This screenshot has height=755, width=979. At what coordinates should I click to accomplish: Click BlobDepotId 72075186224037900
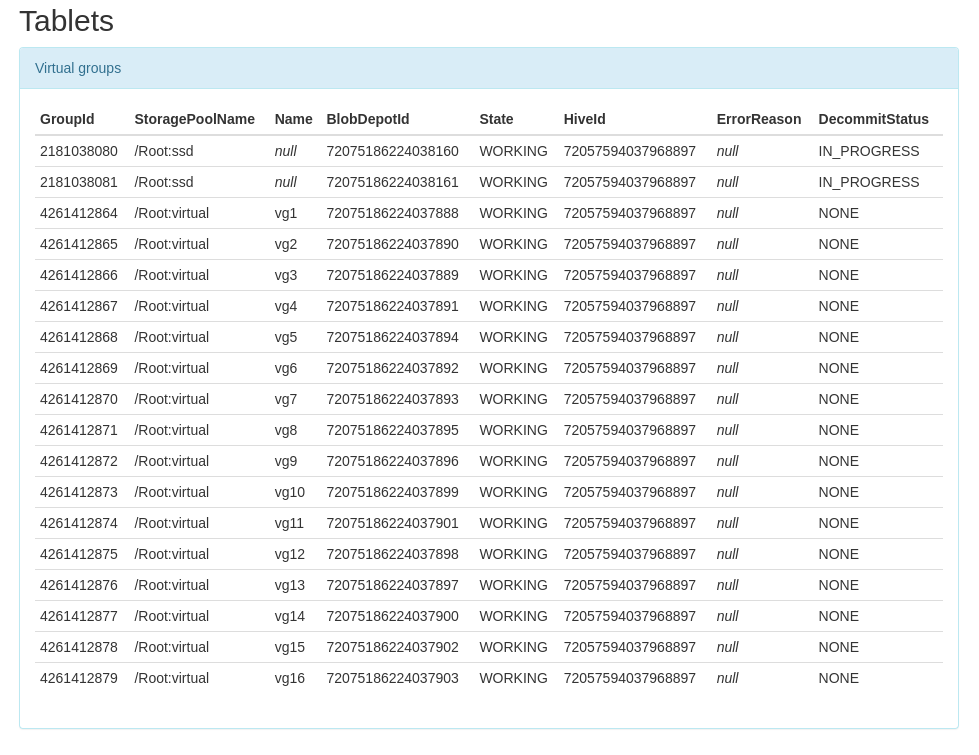click(392, 616)
